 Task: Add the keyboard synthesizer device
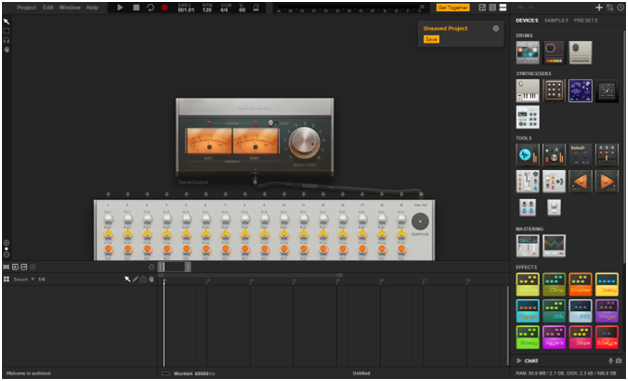(527, 91)
